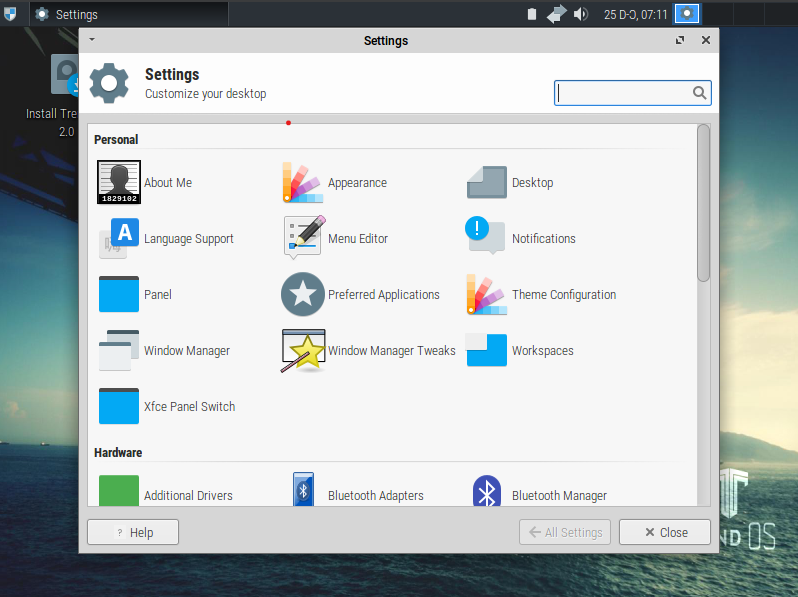798x597 pixels.
Task: Click the settings list vertical scrollbar
Action: point(703,200)
